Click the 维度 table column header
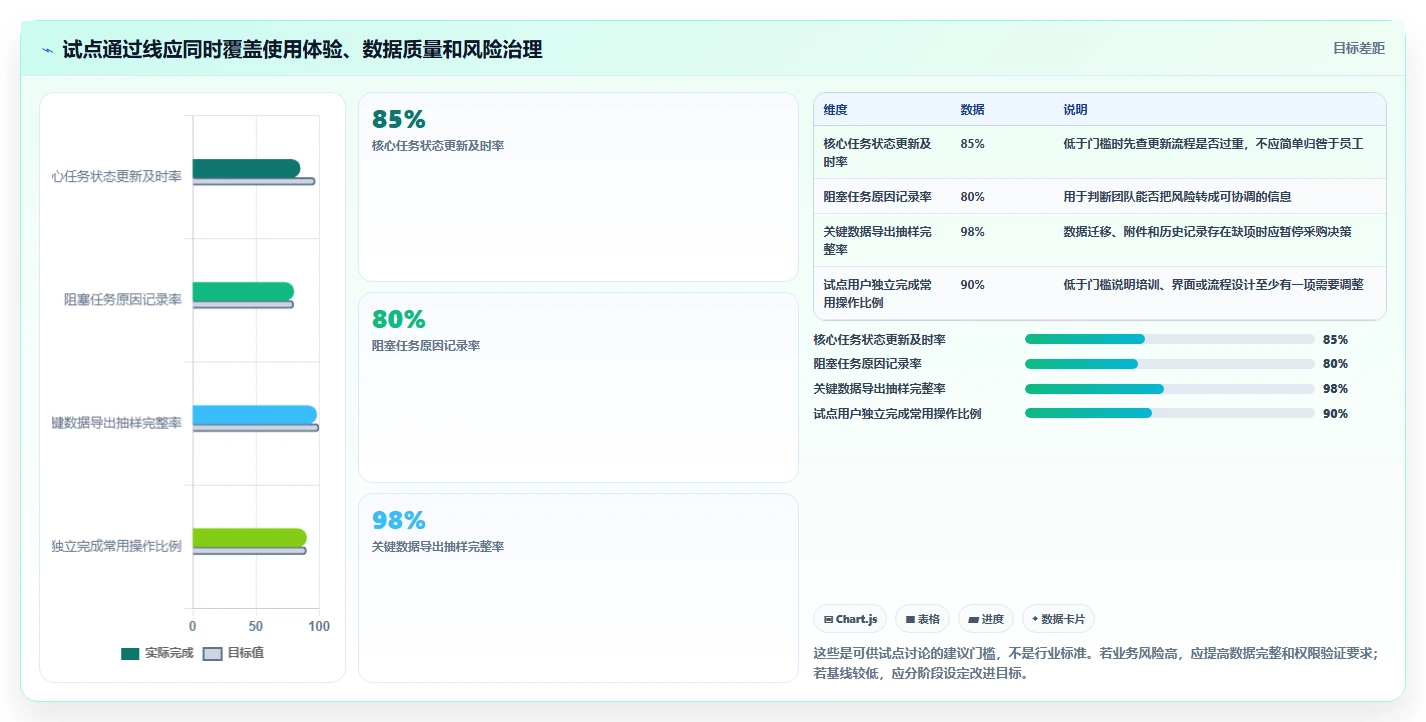Viewport: 1426px width, 722px height. (835, 110)
